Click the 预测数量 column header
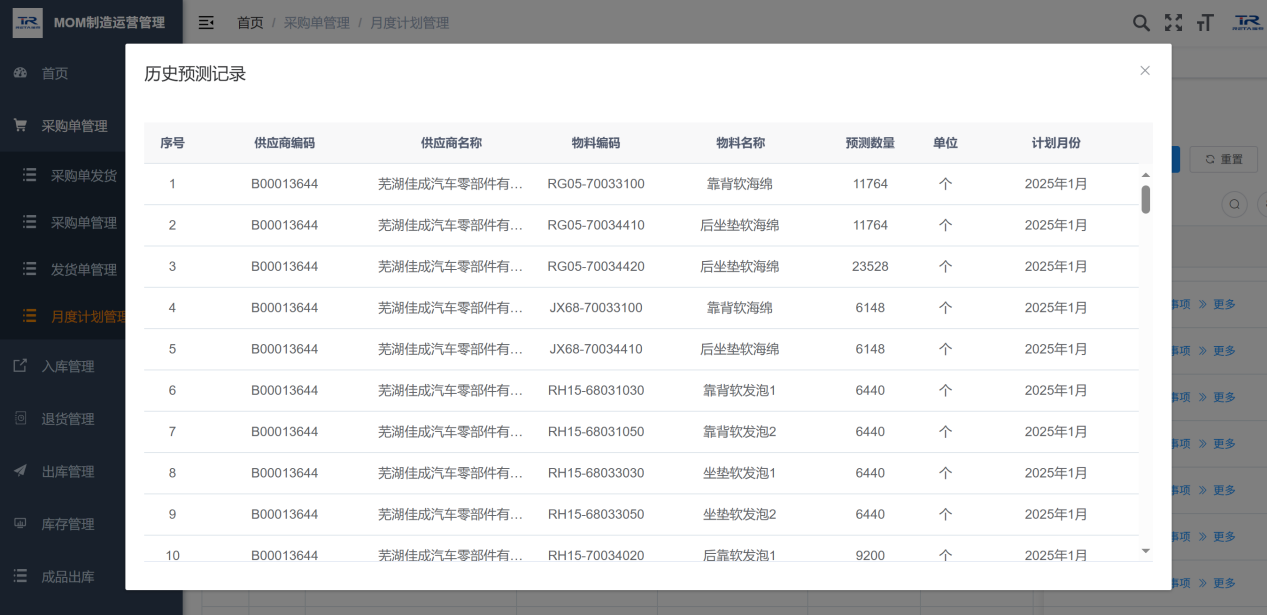 tap(870, 143)
